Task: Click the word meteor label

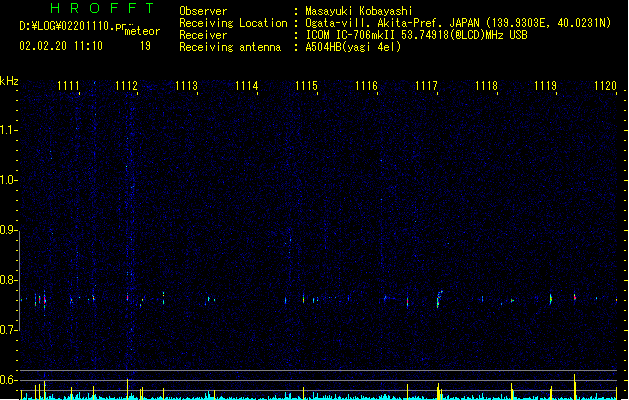Action: click(x=142, y=31)
